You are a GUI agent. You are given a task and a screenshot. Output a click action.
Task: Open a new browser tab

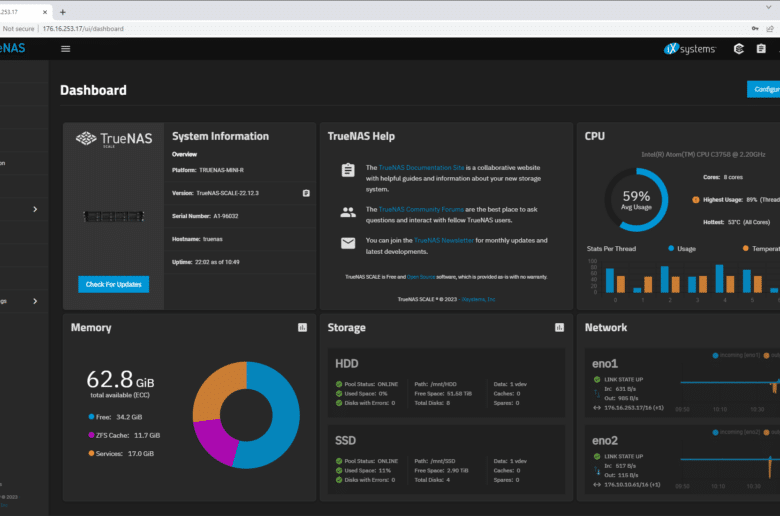(x=63, y=12)
